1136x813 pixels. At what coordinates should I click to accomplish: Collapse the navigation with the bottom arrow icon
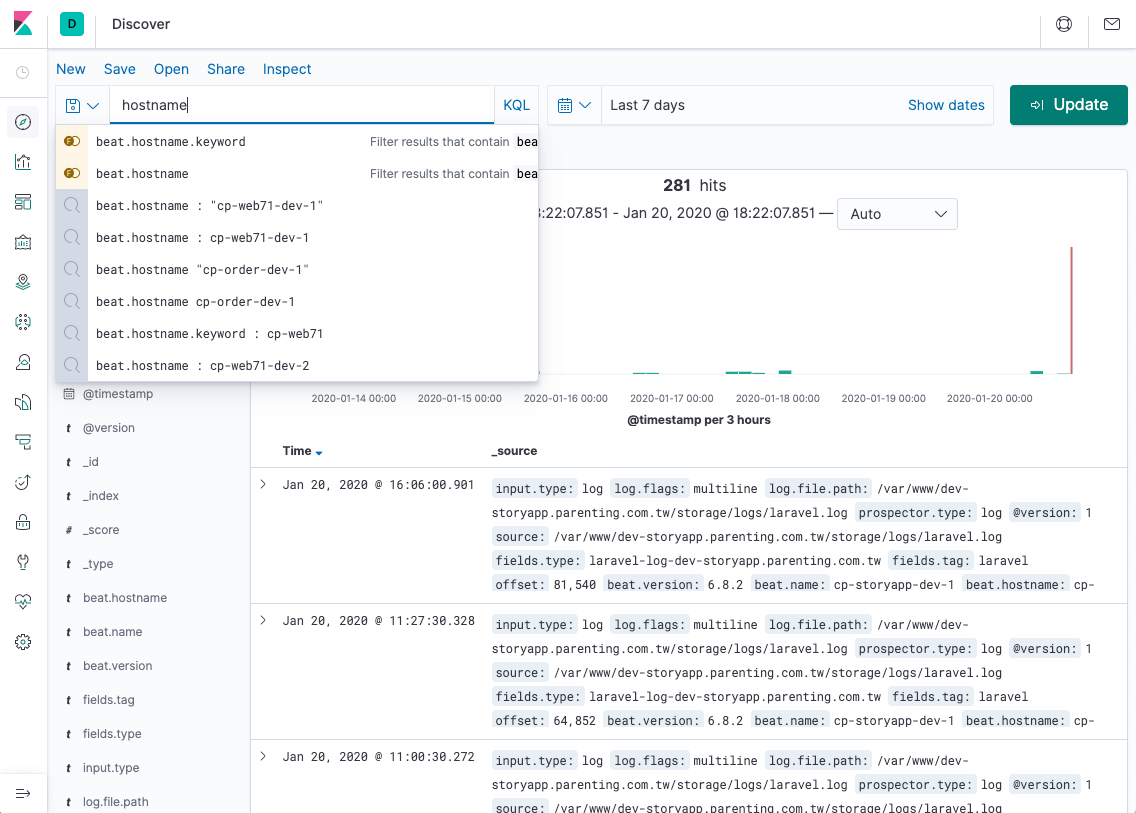23,792
